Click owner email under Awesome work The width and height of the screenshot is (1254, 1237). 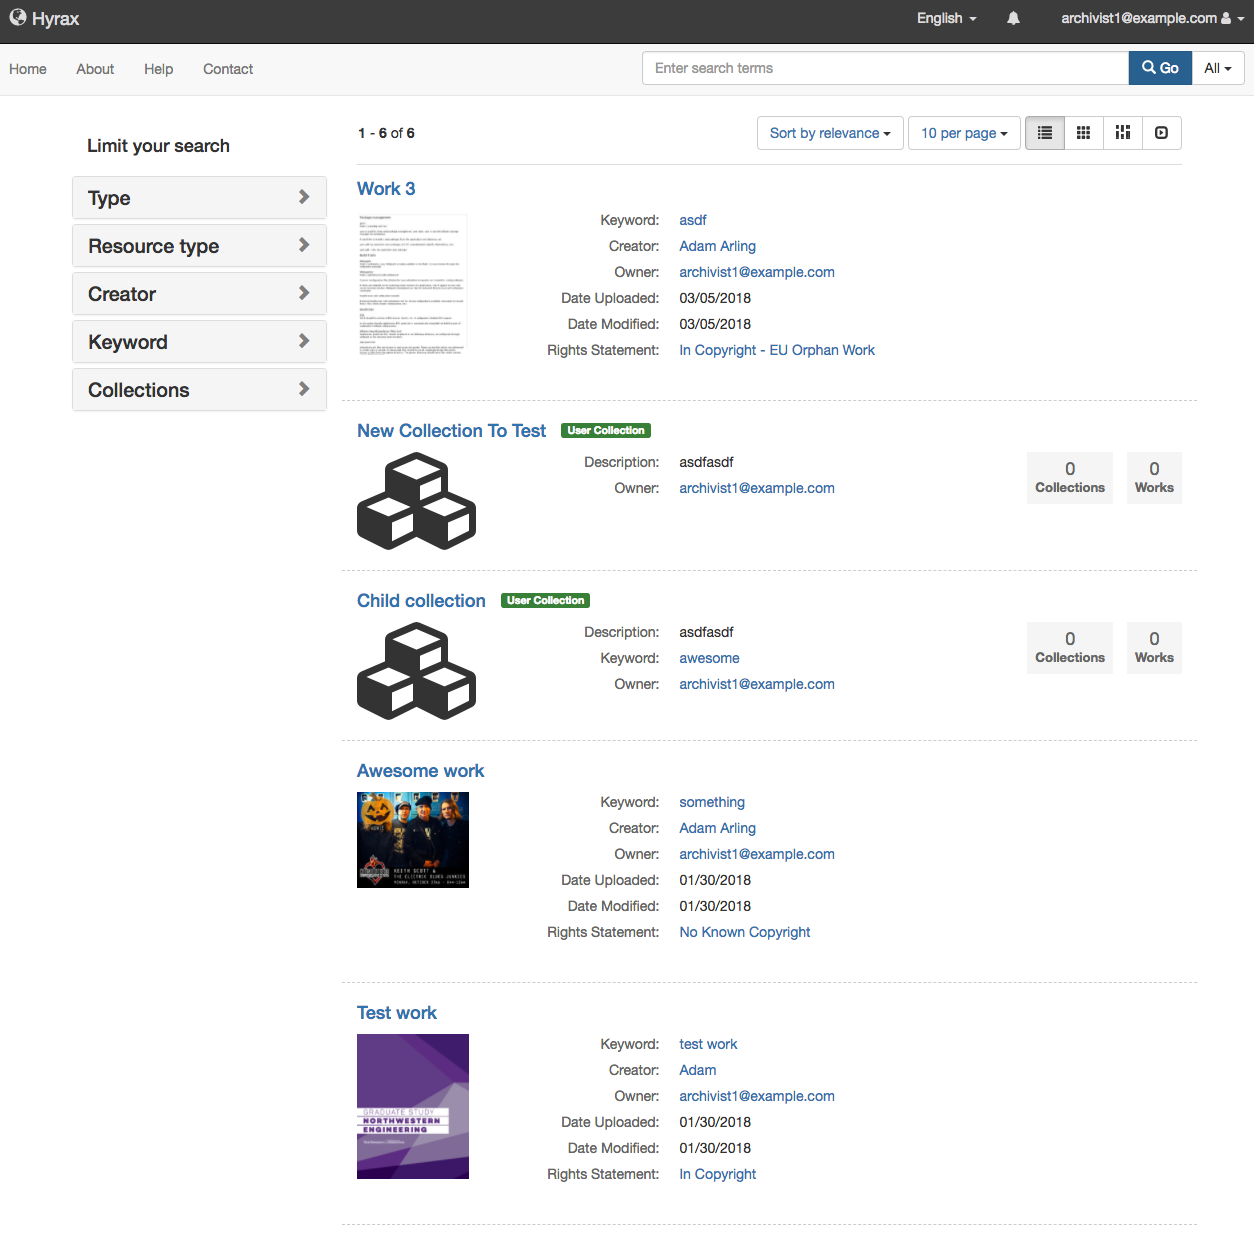tap(757, 854)
